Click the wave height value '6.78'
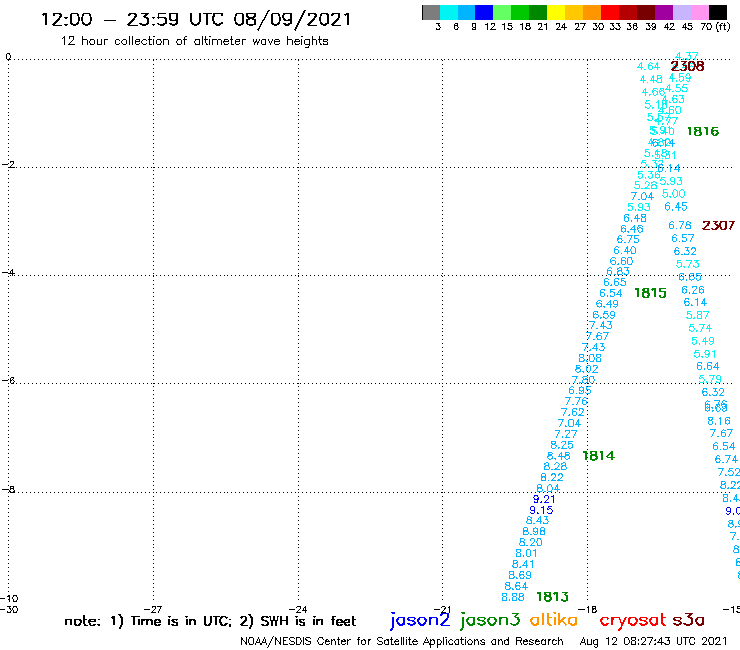 (x=680, y=226)
